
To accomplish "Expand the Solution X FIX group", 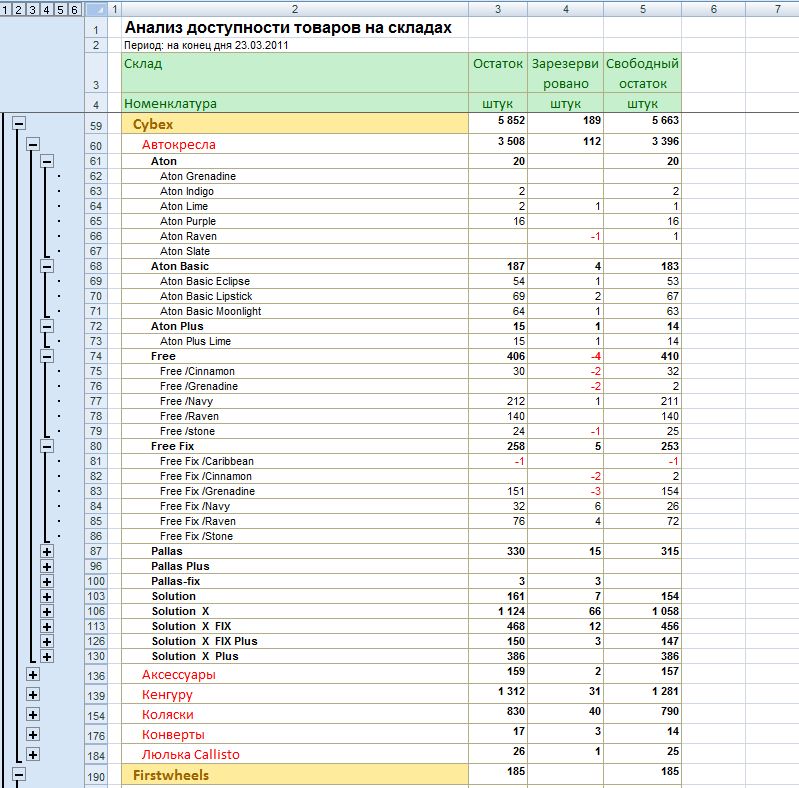I will (47, 626).
